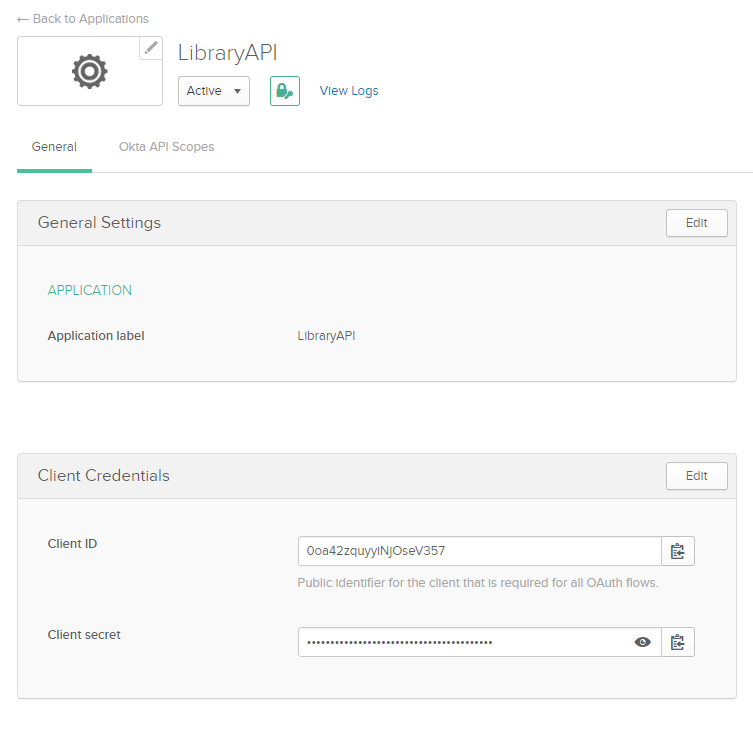Click the LibraryAPI application label value

pos(326,336)
